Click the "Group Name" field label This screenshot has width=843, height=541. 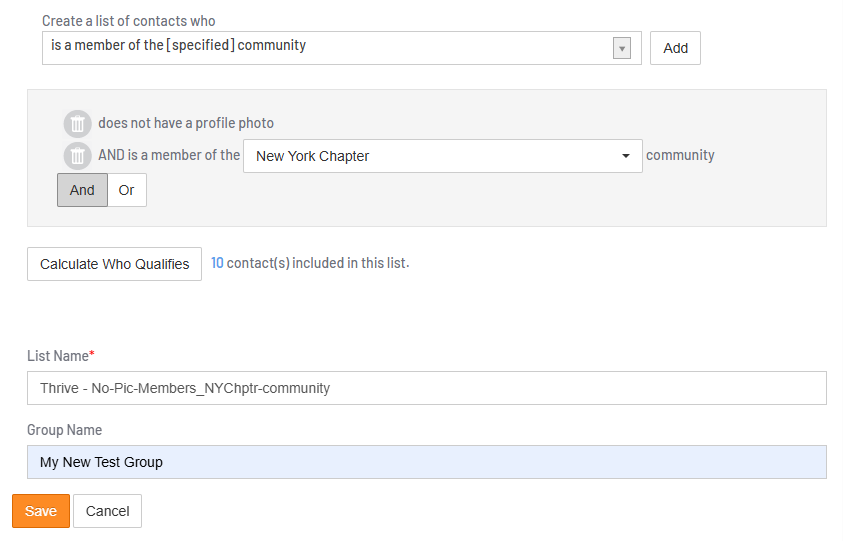point(64,430)
